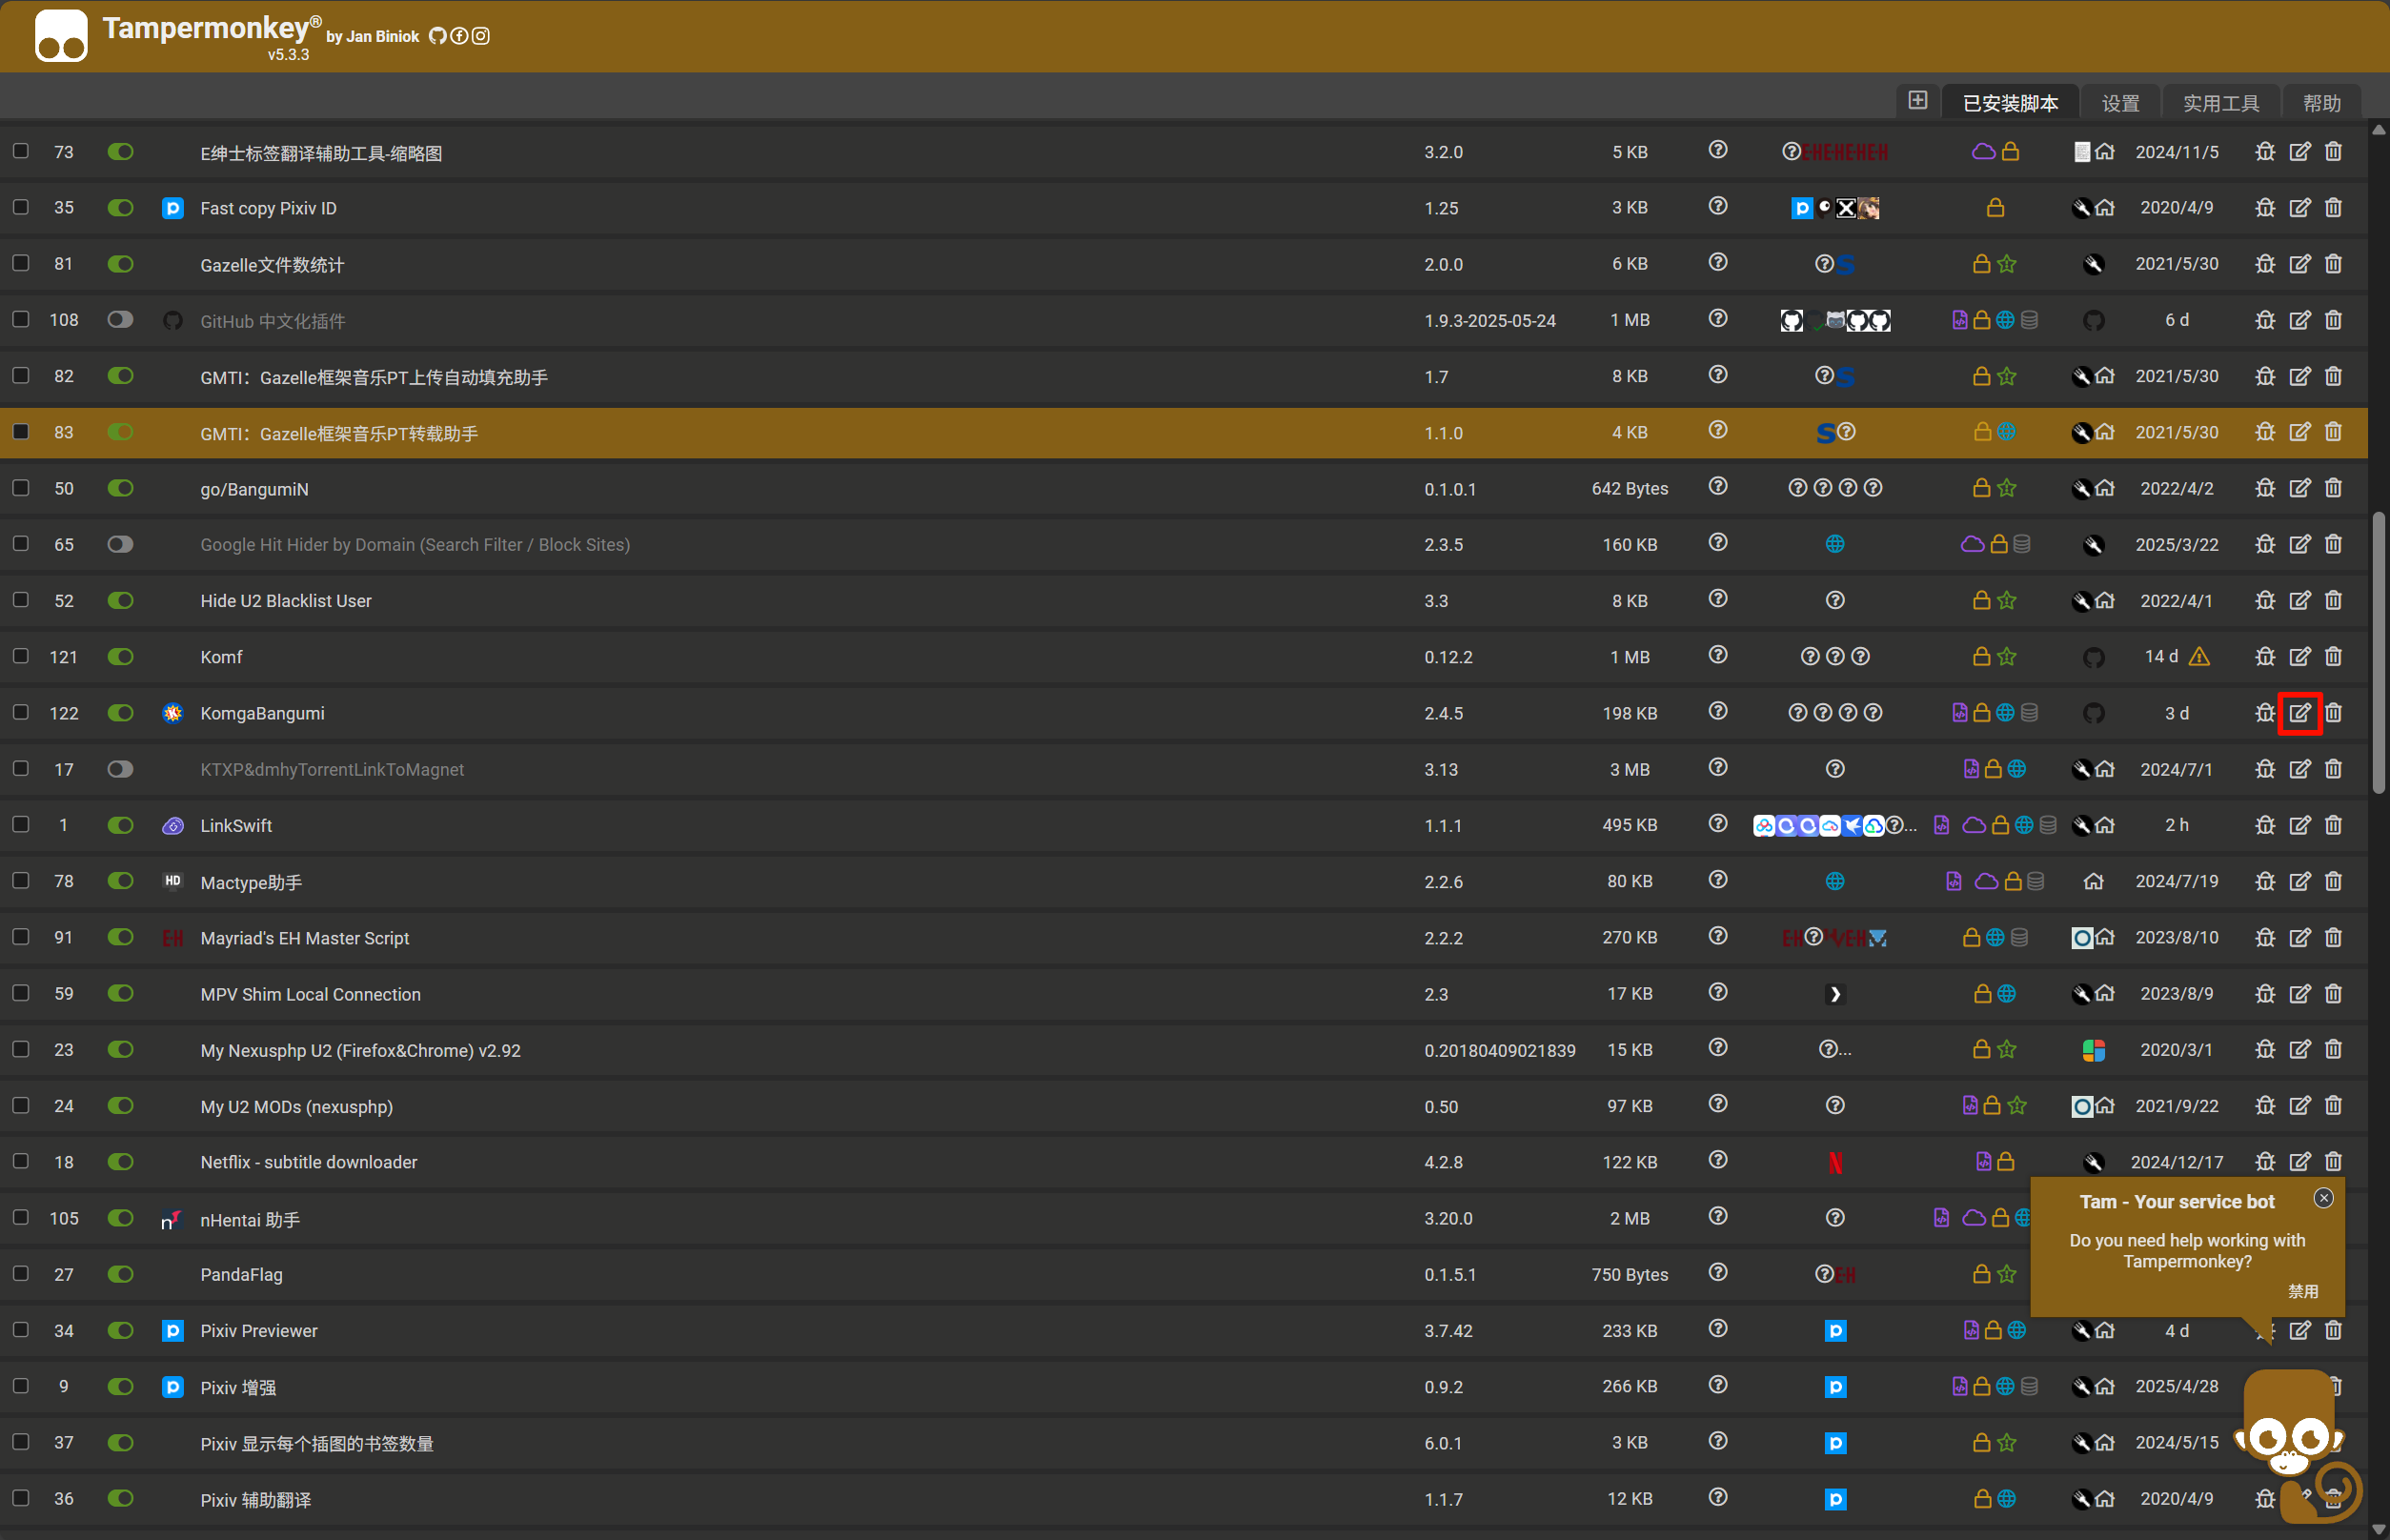This screenshot has width=2390, height=1540.
Task: Close the Tam service bot popup
Action: click(2323, 1198)
